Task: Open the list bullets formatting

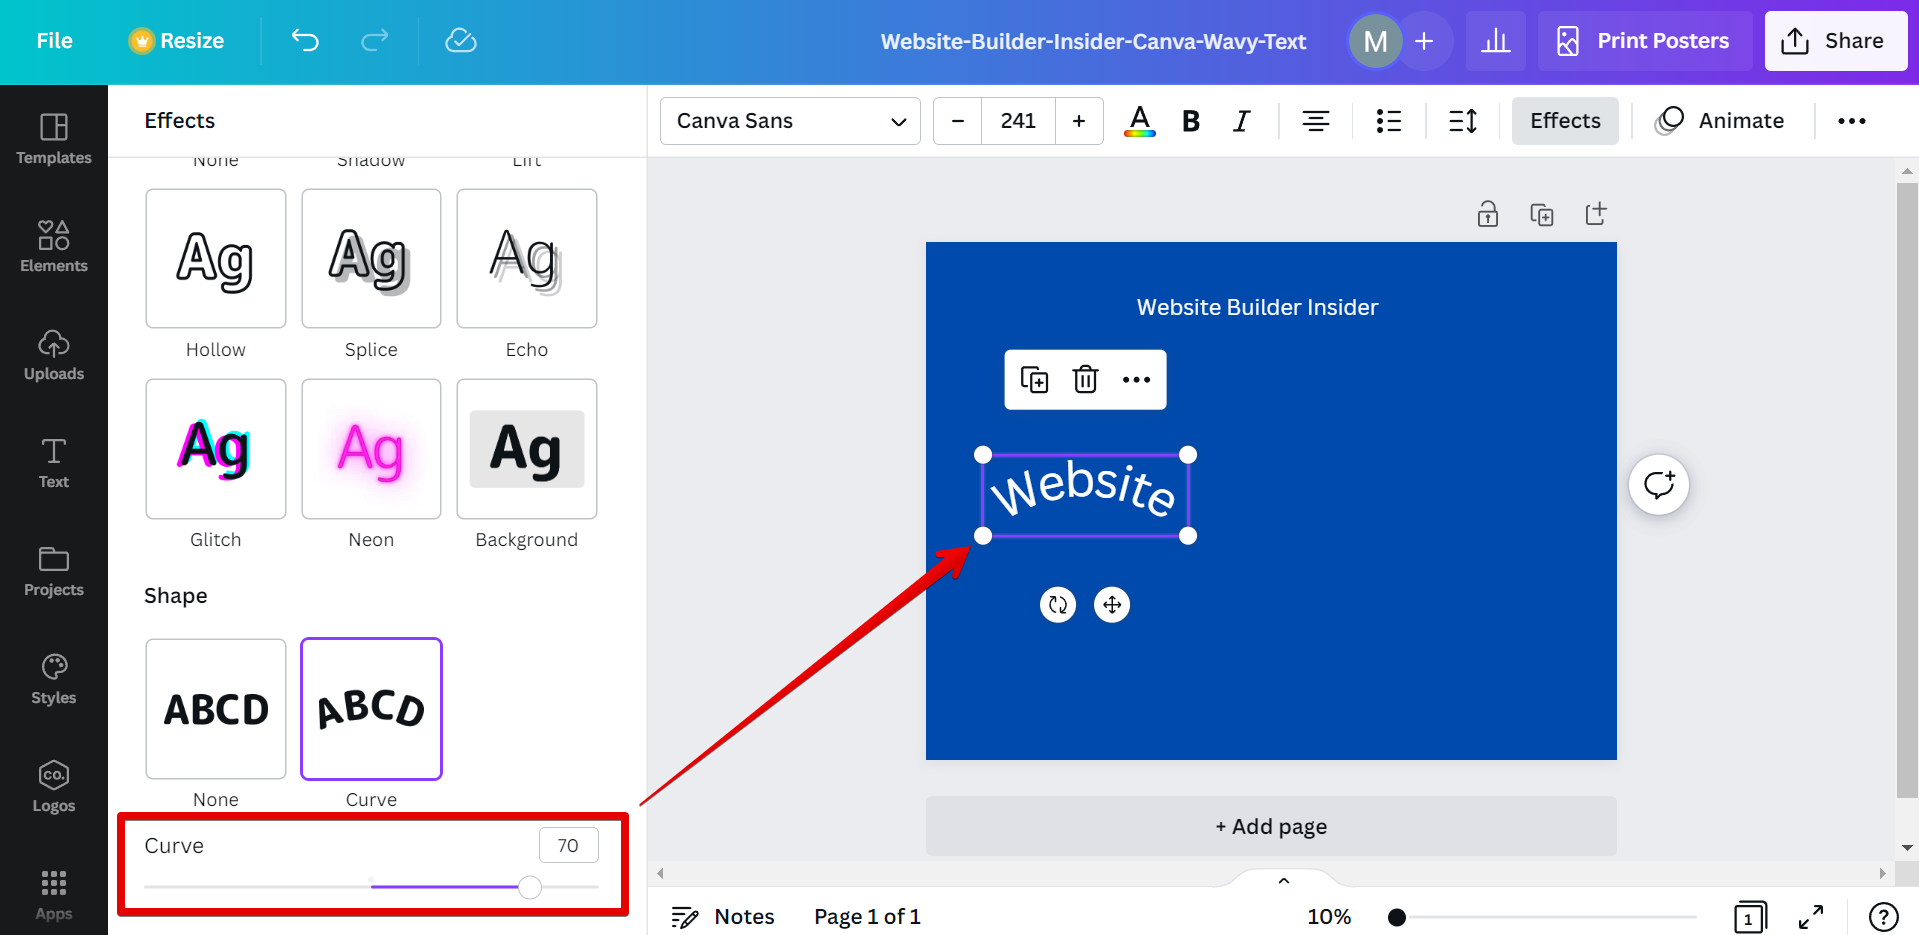Action: [1388, 121]
